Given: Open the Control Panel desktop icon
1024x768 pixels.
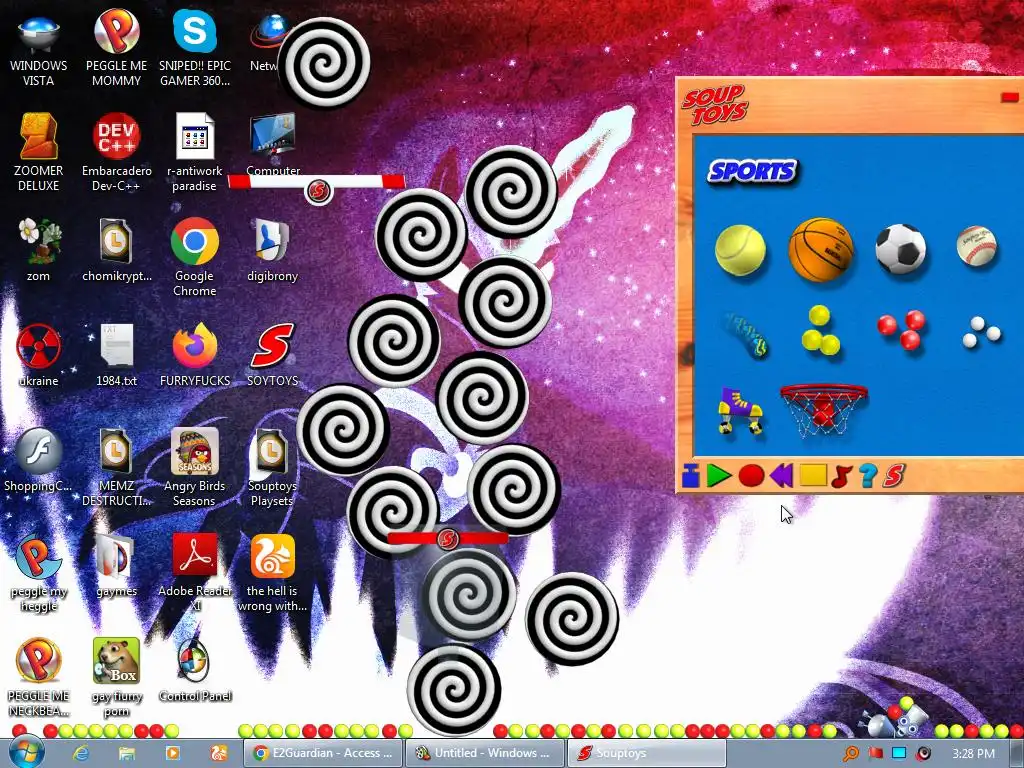Looking at the screenshot, I should tap(195, 670).
